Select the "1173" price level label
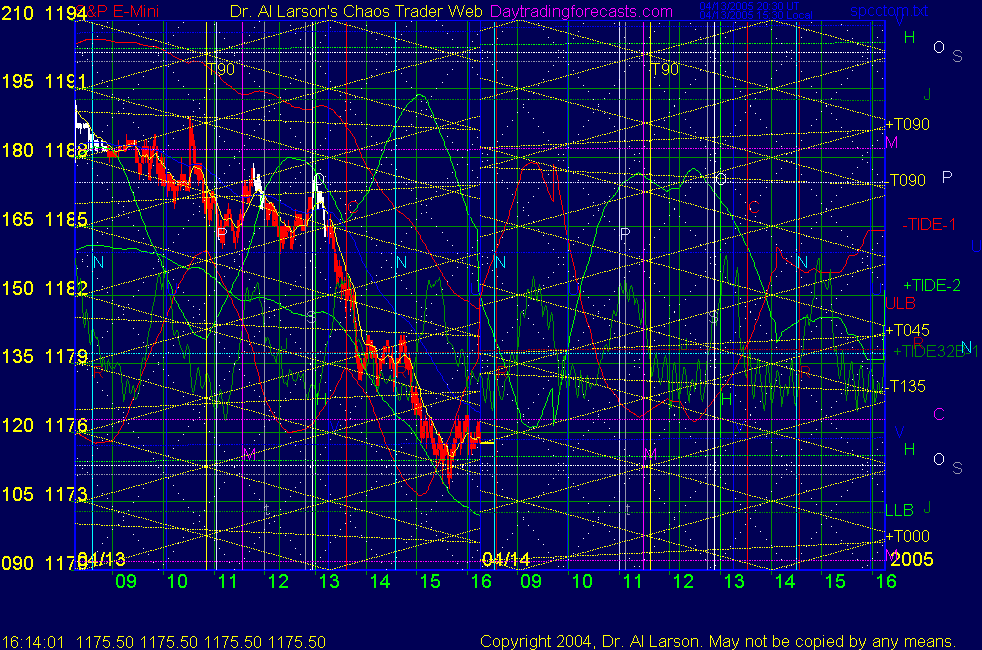This screenshot has width=982, height=650. coord(66,494)
